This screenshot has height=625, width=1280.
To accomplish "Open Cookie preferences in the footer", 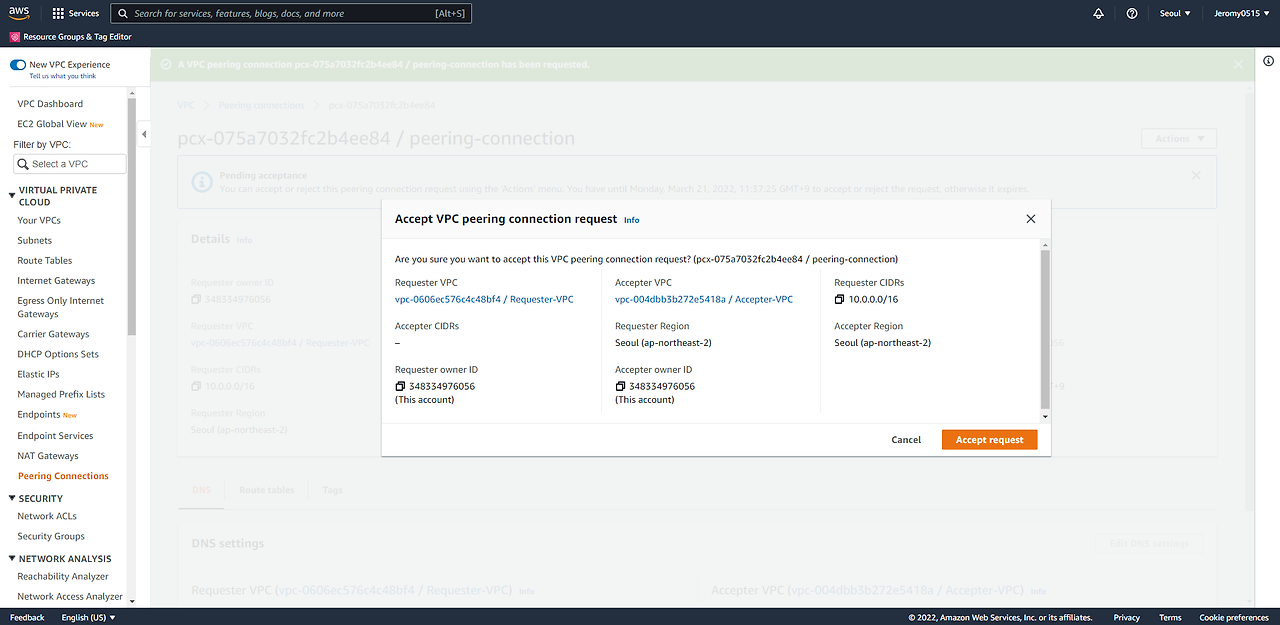I will click(1234, 617).
